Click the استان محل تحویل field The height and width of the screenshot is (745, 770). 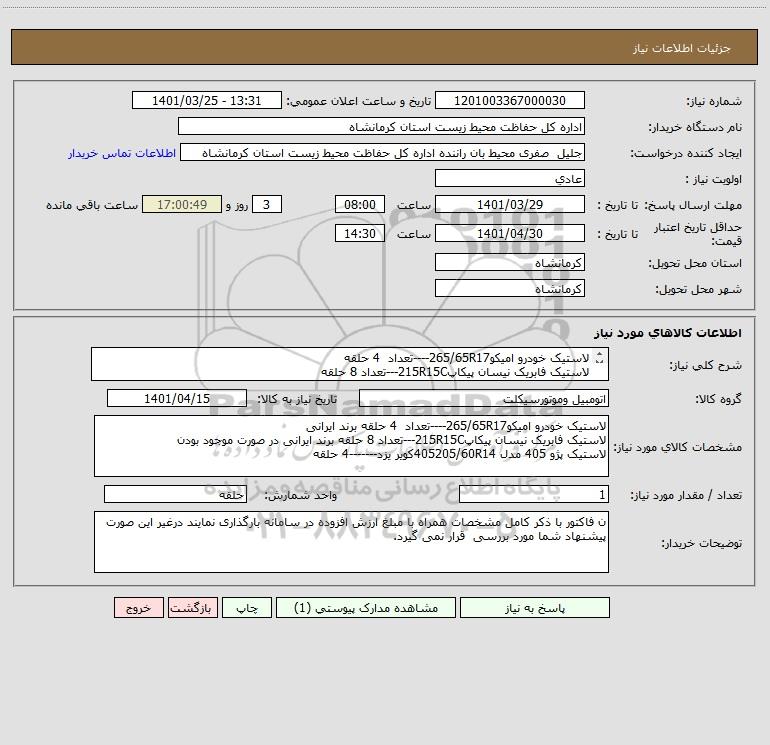pos(510,262)
